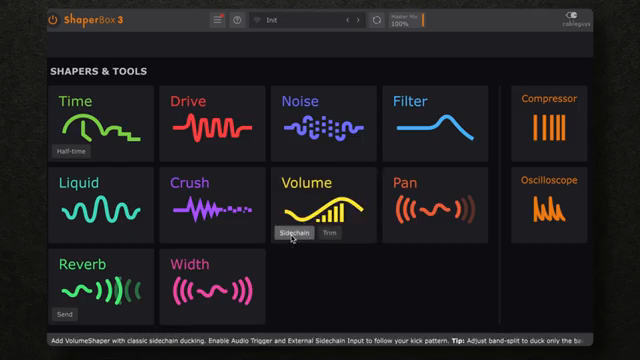Select the Trim option under Volume
Screen dimensions: 640x360
pos(329,233)
